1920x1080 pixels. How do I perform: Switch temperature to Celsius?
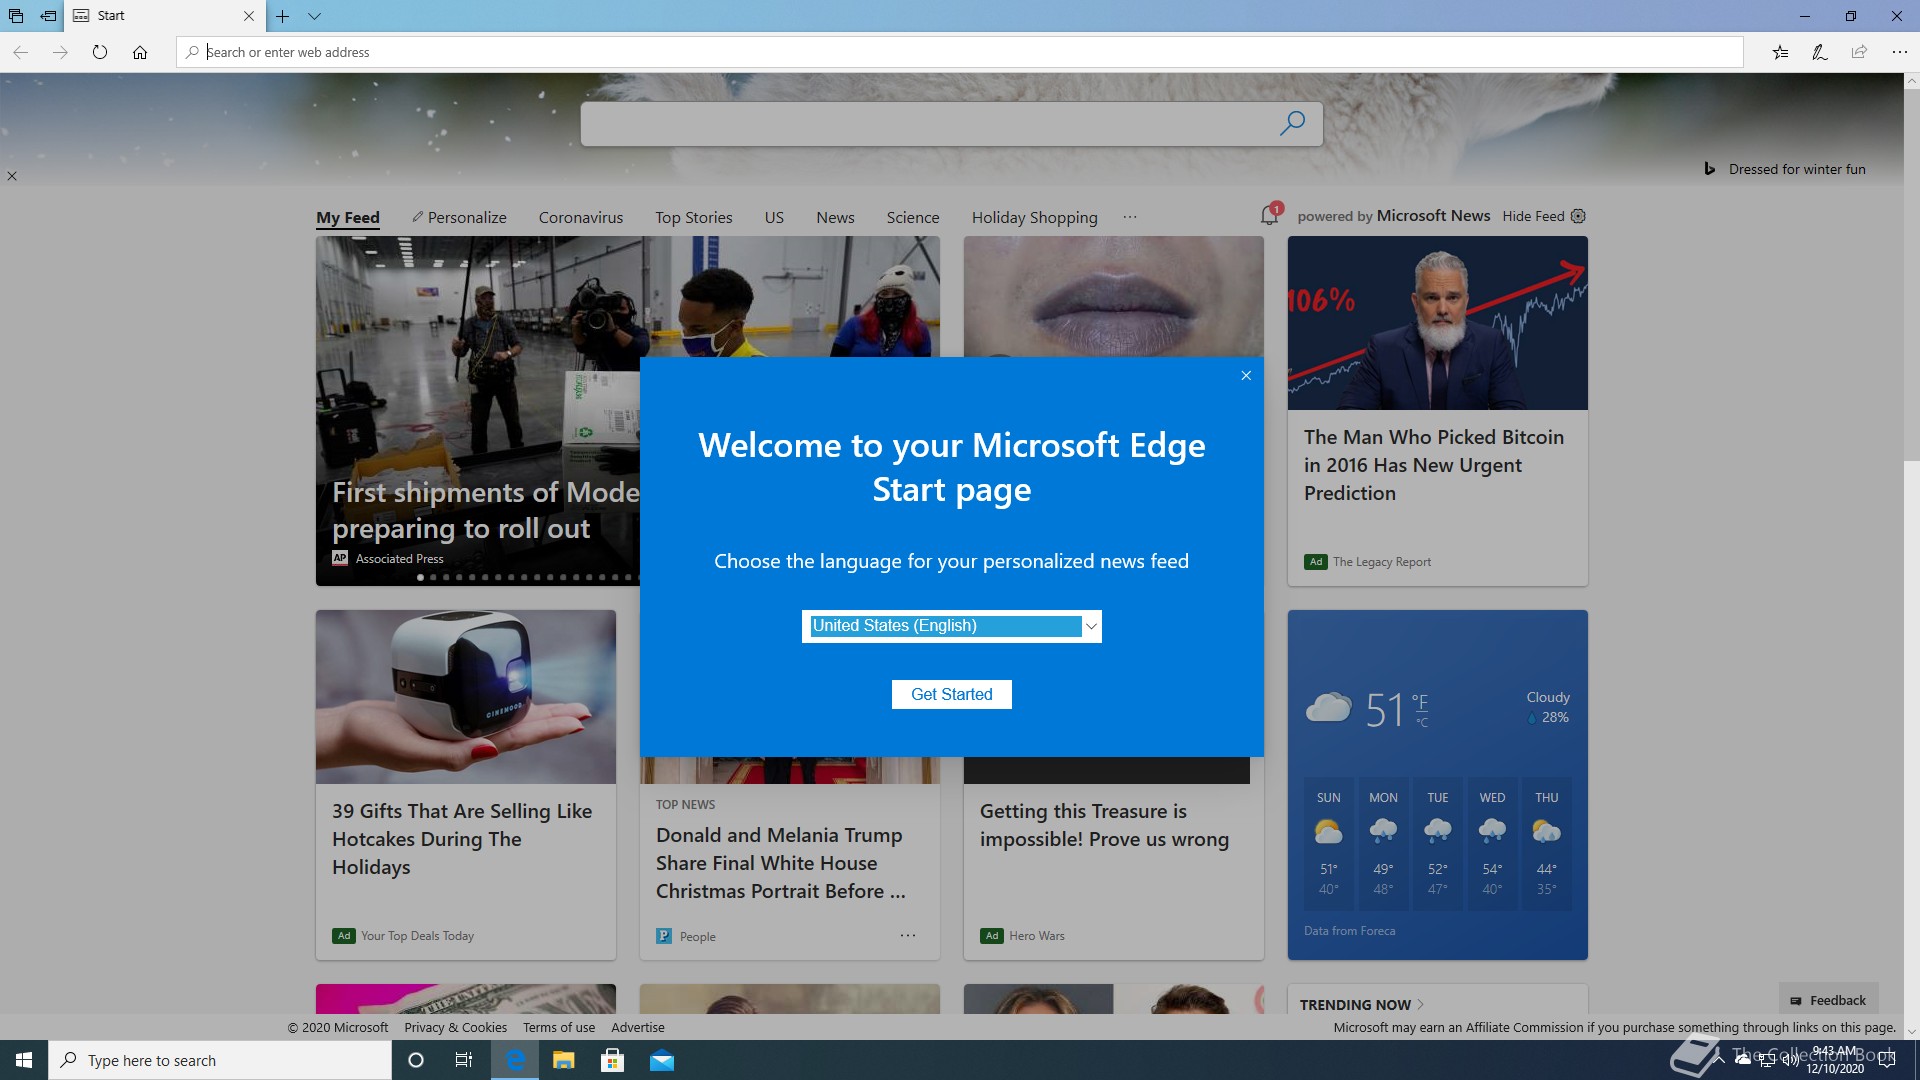[1422, 722]
